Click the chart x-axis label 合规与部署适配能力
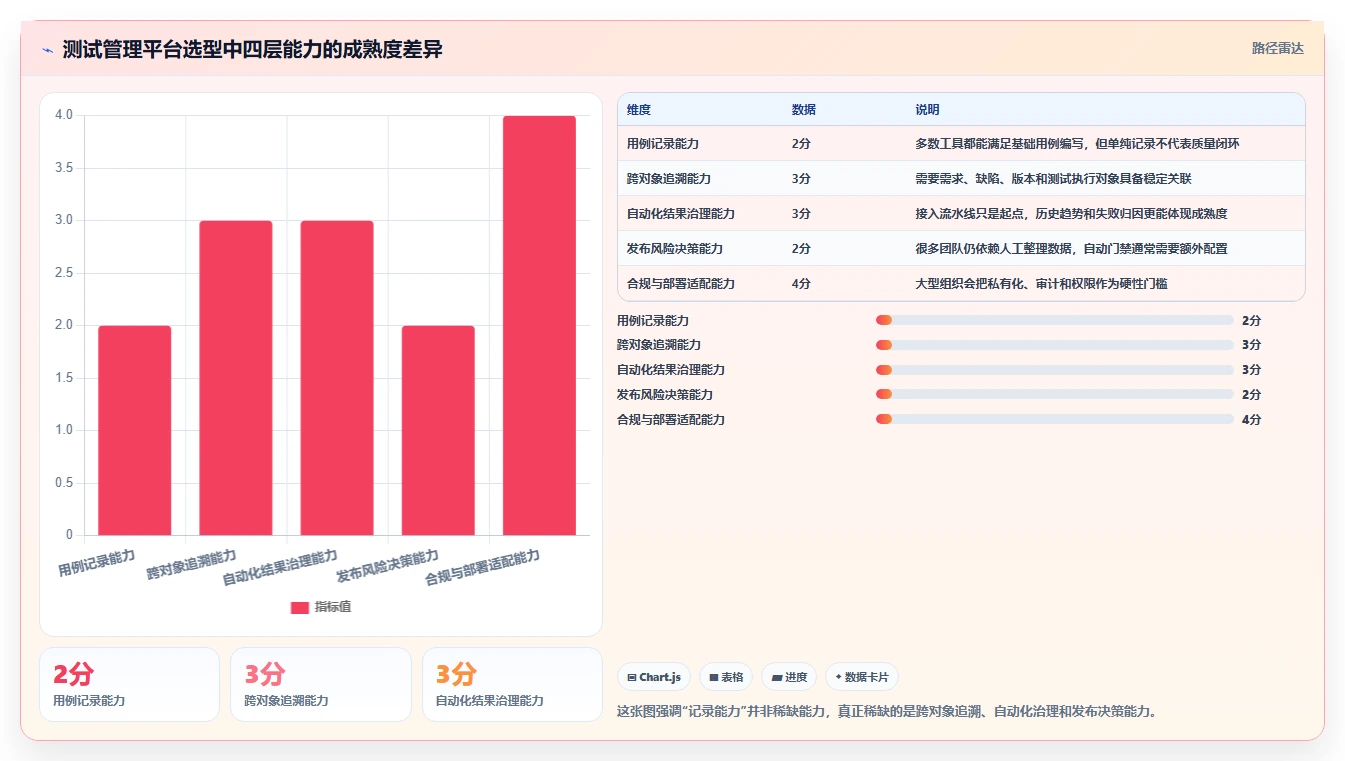Viewport: 1345px width, 761px height. tap(482, 568)
